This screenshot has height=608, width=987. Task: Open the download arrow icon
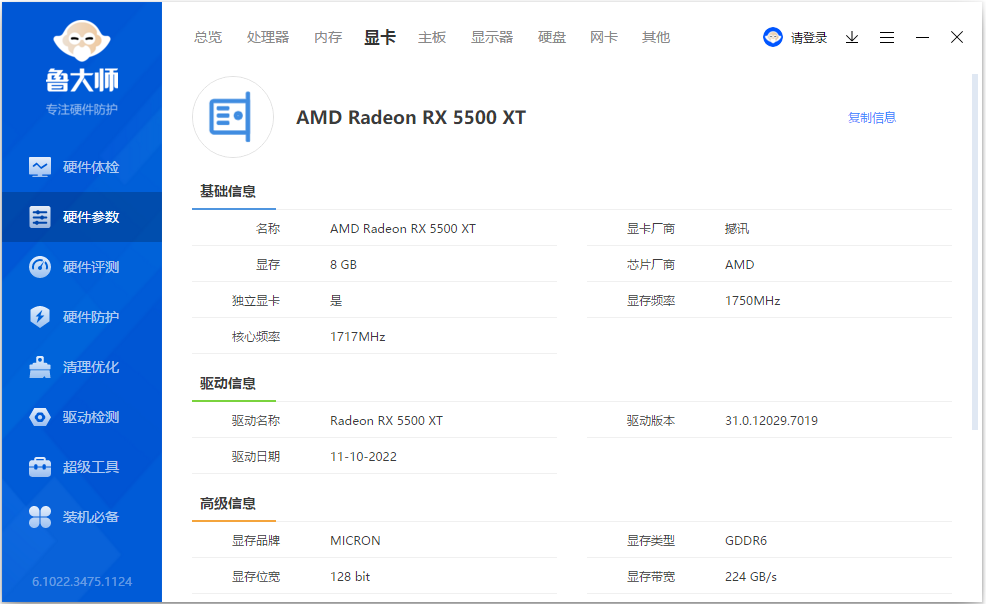tap(852, 38)
